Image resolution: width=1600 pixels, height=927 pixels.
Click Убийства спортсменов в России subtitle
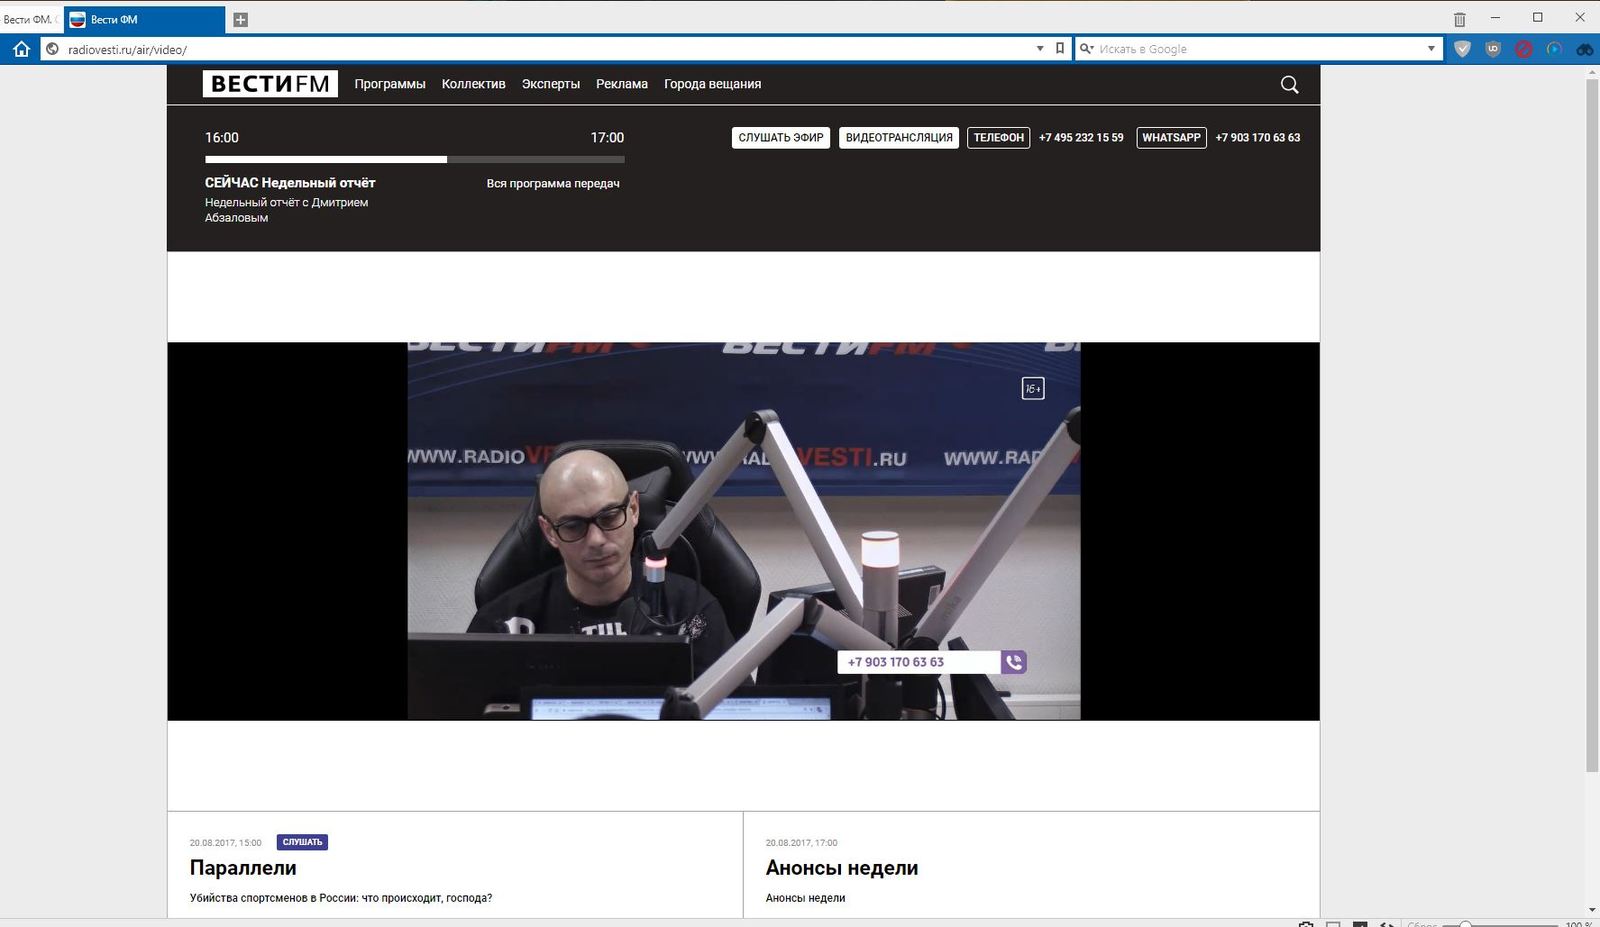(341, 898)
